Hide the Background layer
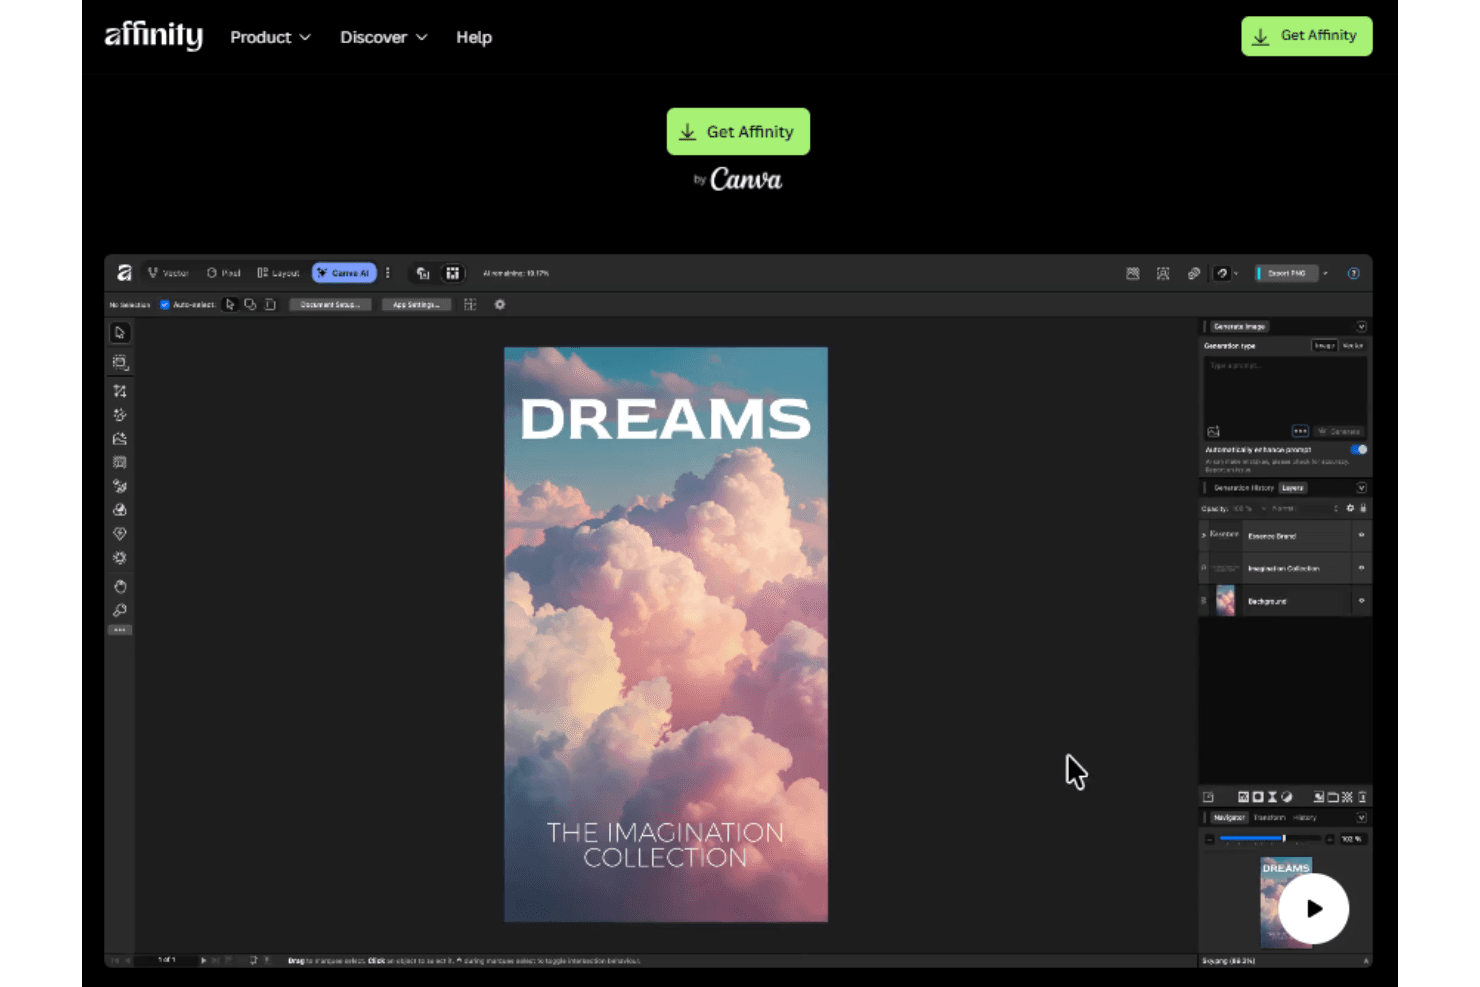This screenshot has height=987, width=1480. [x=1361, y=601]
